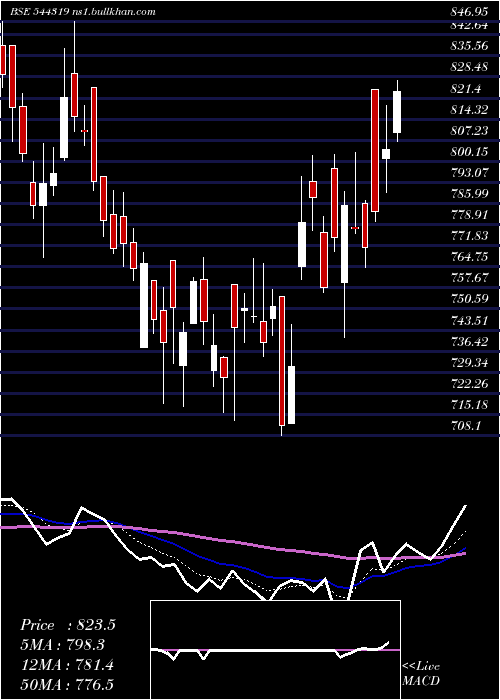The width and height of the screenshot is (500, 700).
Task: Click the 821.4 price level label
Action: (466, 89)
